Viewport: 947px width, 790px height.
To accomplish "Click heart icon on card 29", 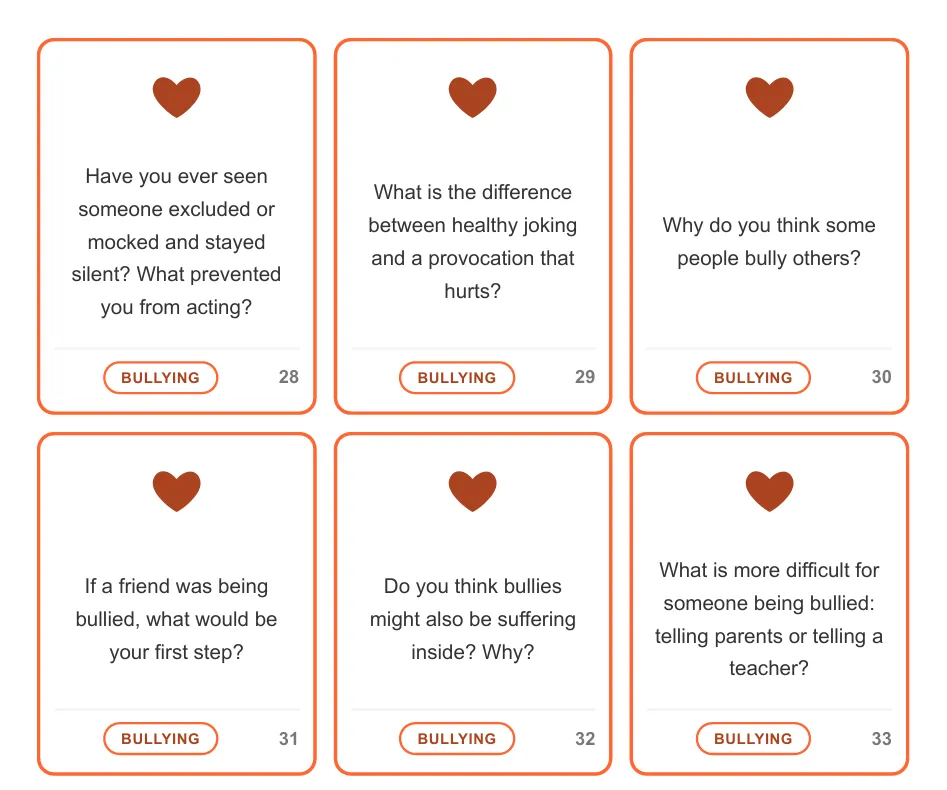I will point(472,97).
